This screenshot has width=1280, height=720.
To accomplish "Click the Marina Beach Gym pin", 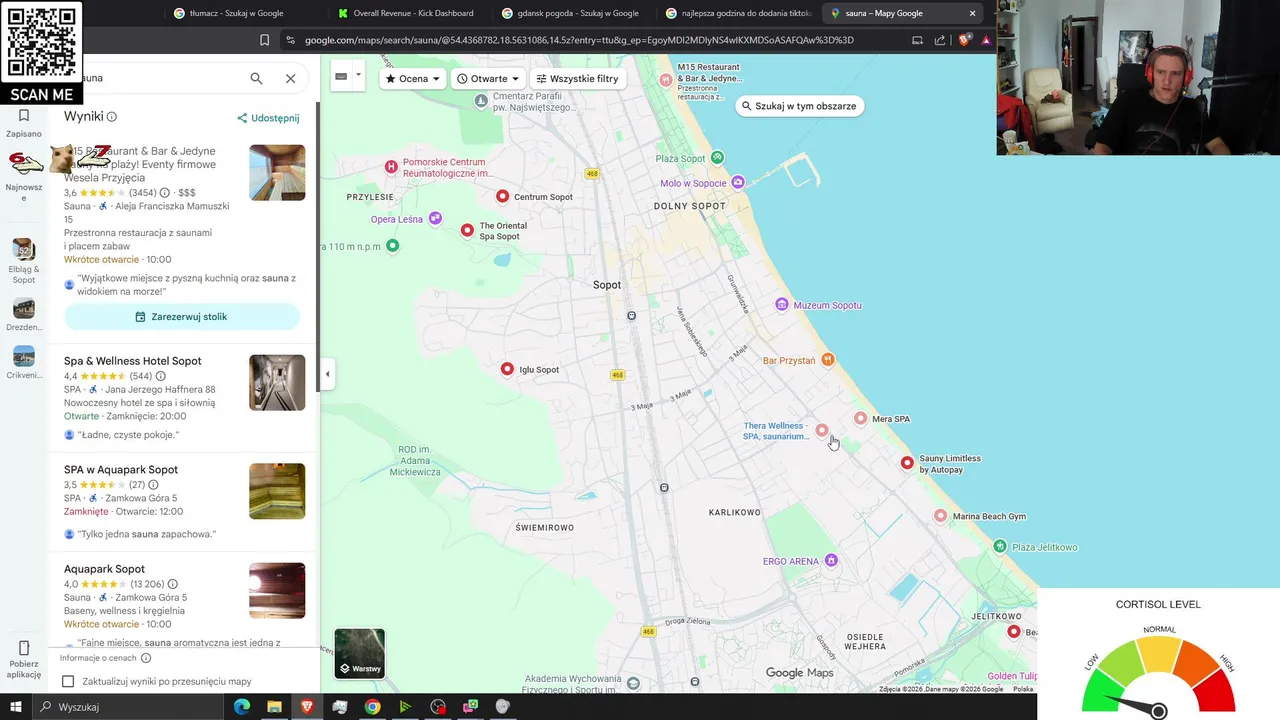I will click(x=940, y=516).
